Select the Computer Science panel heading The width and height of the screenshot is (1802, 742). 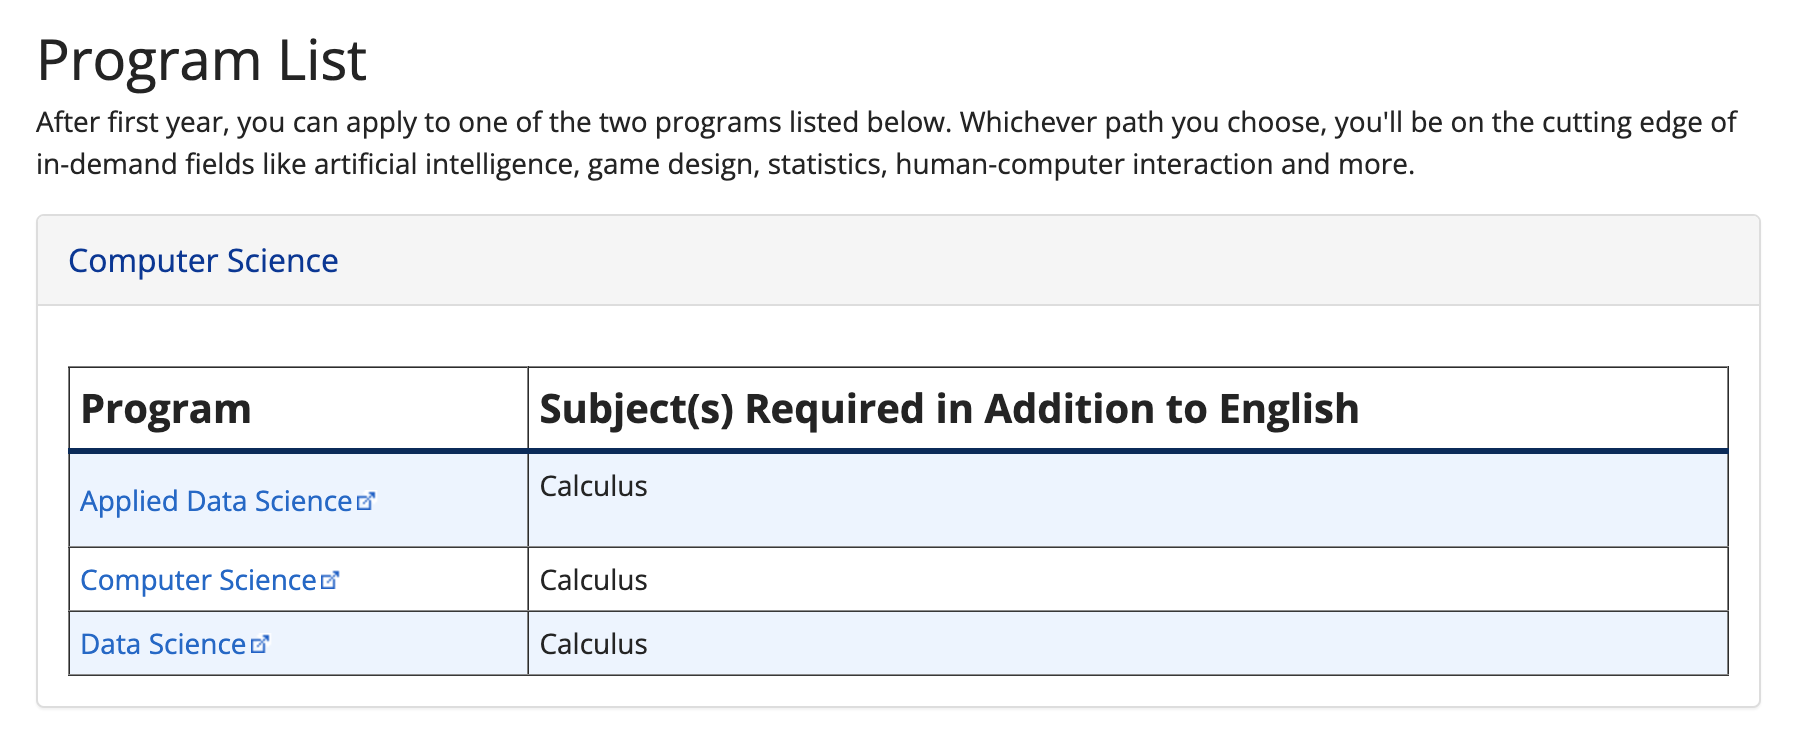(x=203, y=260)
